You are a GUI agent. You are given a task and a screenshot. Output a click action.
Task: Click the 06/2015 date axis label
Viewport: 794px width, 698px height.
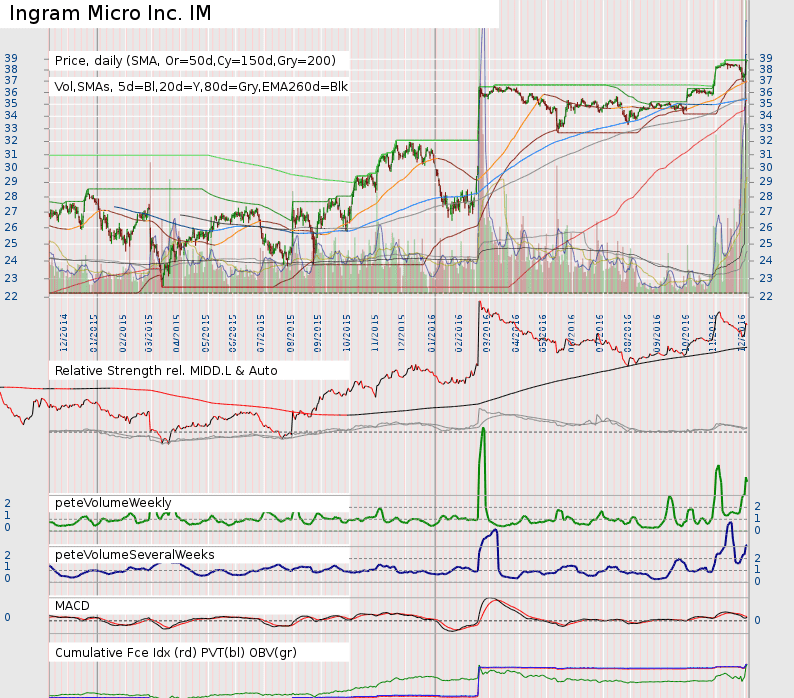tap(232, 333)
